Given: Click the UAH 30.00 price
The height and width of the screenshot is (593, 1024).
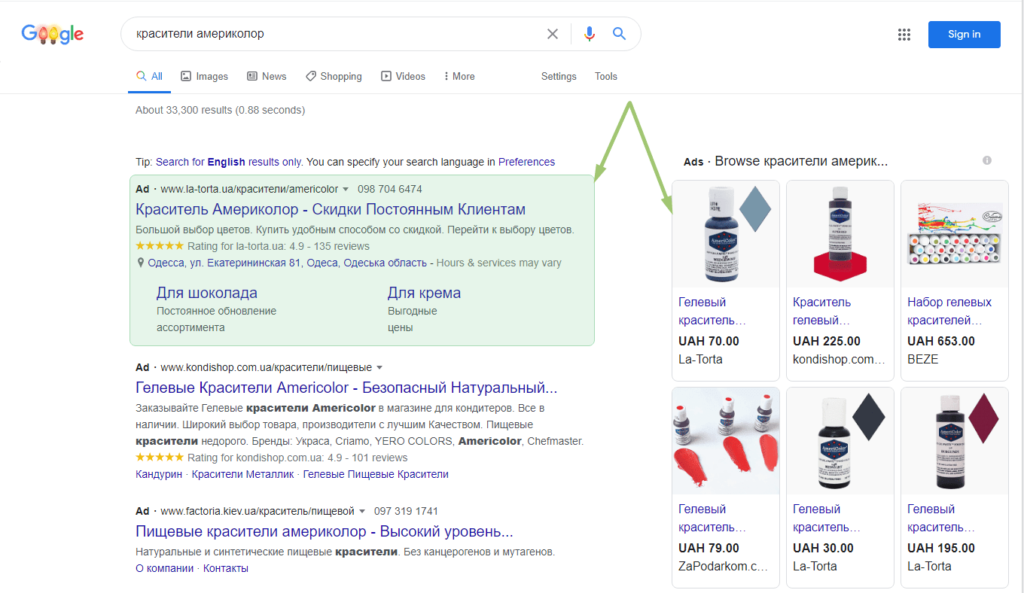Looking at the screenshot, I should click(x=823, y=548).
